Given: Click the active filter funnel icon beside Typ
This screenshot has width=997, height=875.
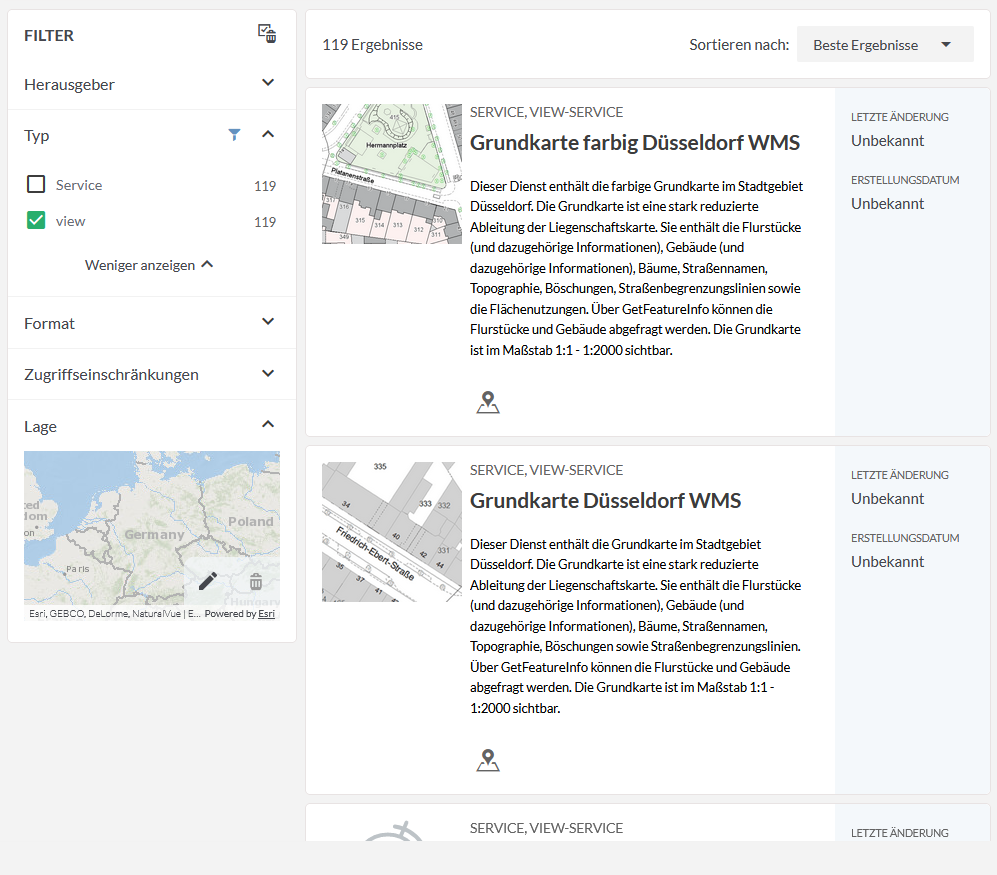Looking at the screenshot, I should pyautogui.click(x=234, y=134).
